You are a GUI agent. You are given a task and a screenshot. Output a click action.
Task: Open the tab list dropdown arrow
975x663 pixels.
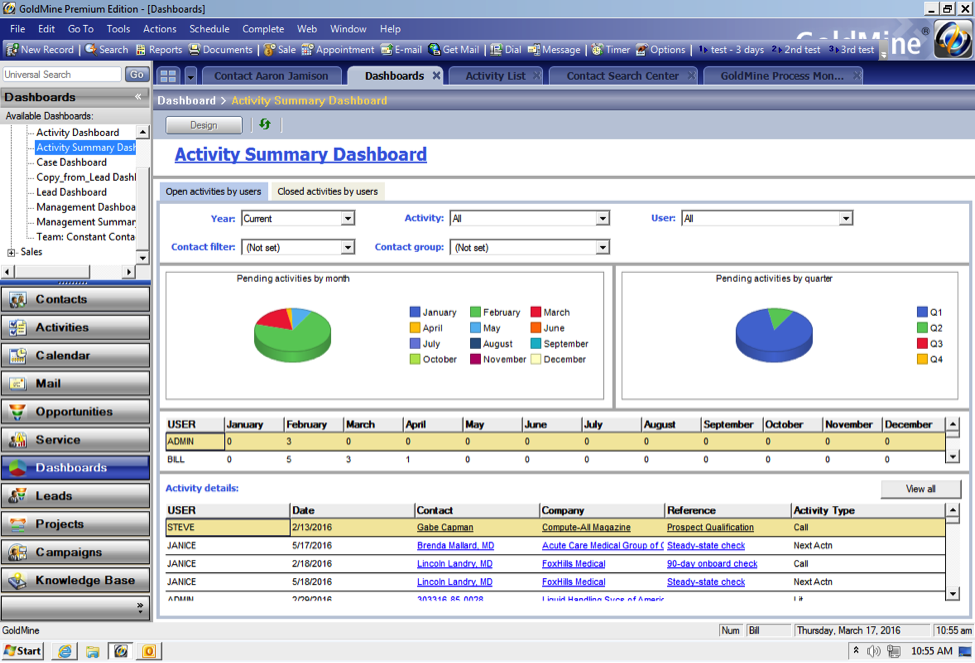tap(190, 76)
